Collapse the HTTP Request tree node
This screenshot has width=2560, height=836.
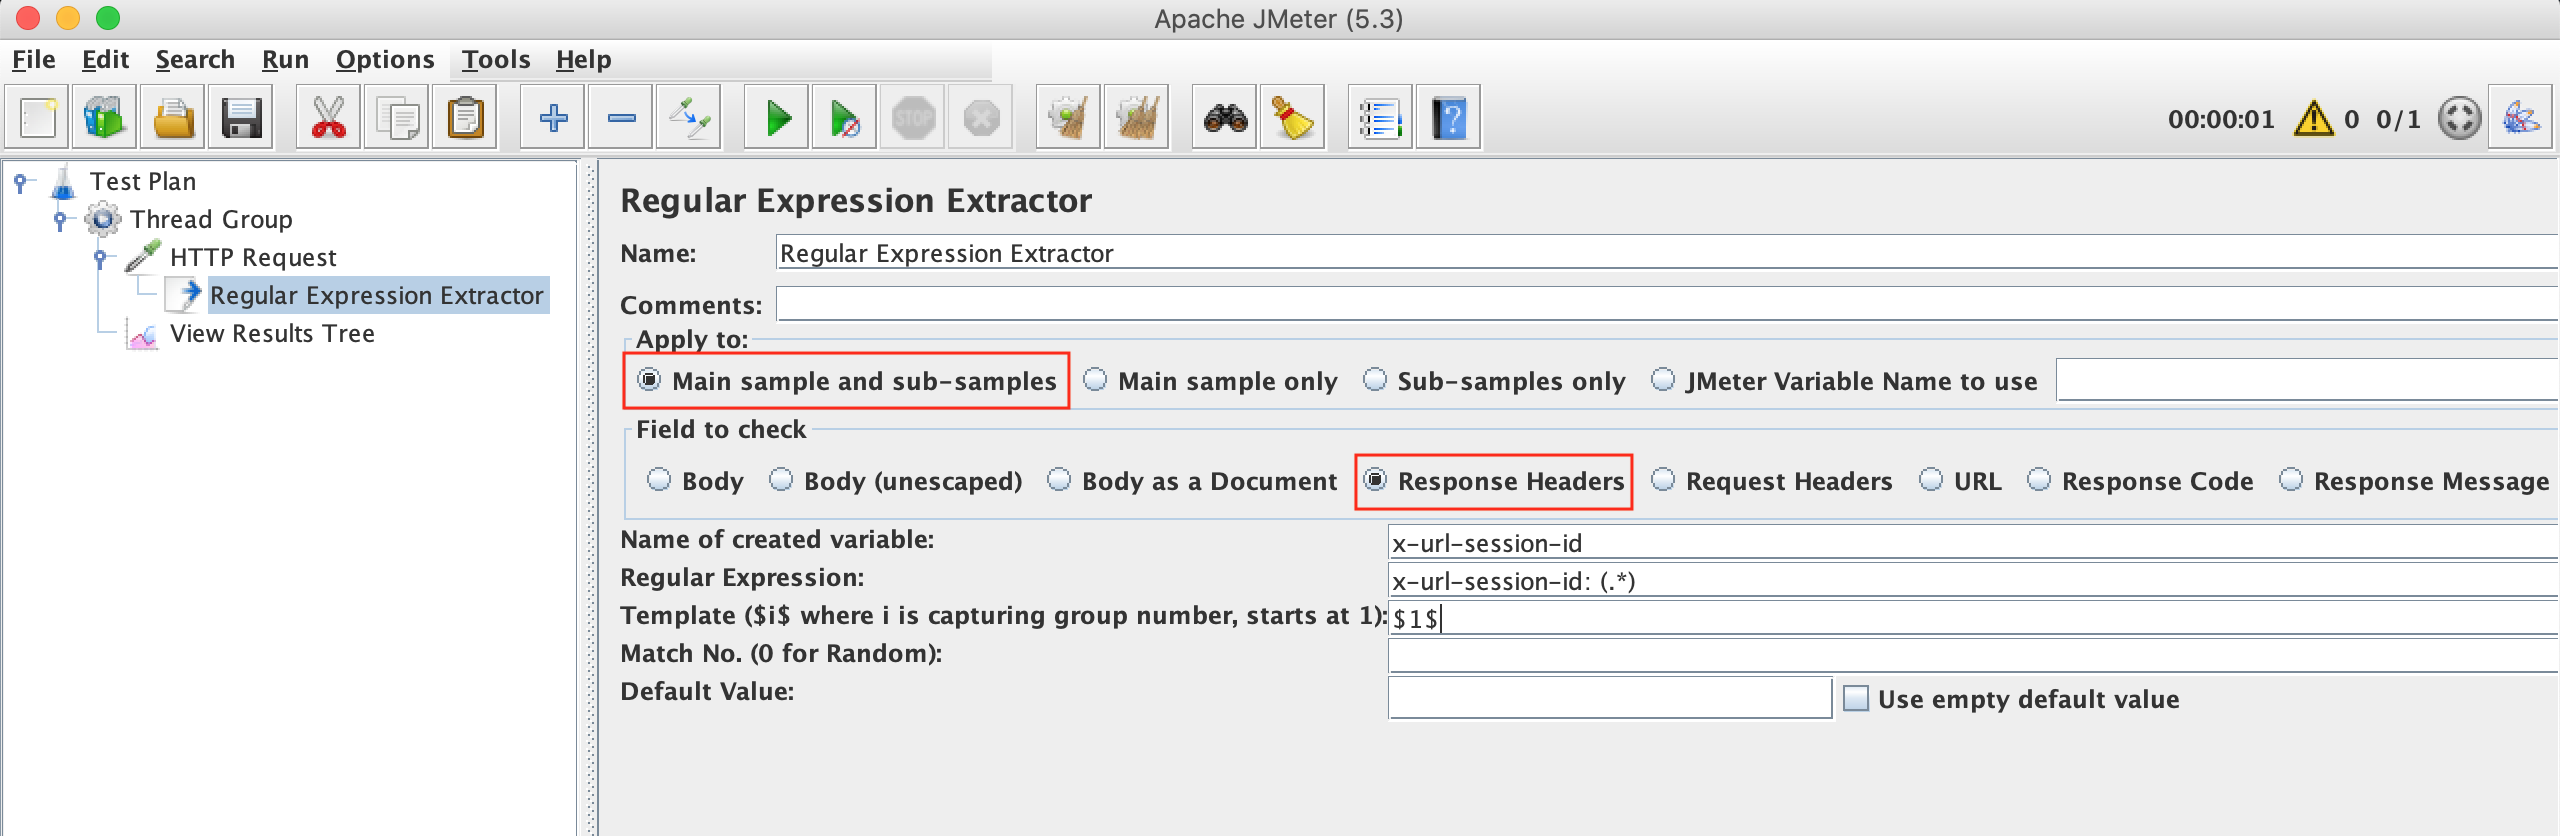(100, 258)
